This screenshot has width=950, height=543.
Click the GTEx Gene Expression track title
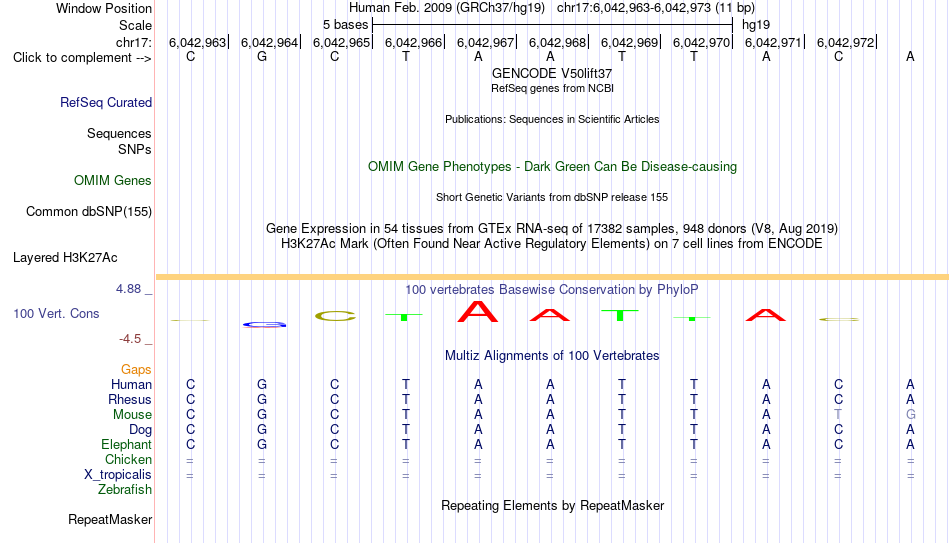point(552,228)
